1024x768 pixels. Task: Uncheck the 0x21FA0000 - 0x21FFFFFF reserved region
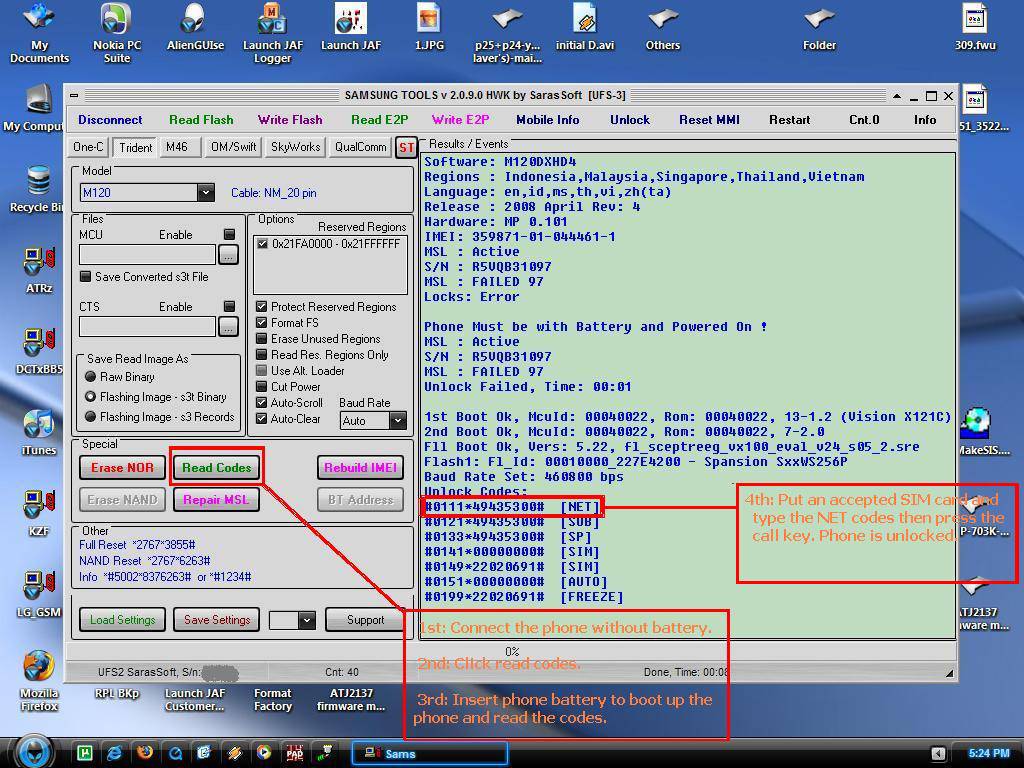[263, 244]
